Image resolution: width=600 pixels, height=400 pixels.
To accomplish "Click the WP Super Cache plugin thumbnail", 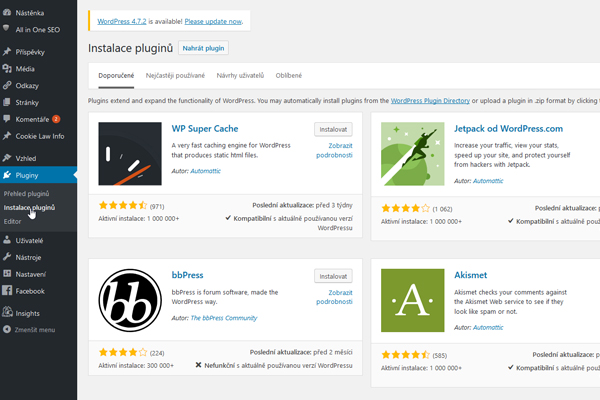I will click(130, 153).
